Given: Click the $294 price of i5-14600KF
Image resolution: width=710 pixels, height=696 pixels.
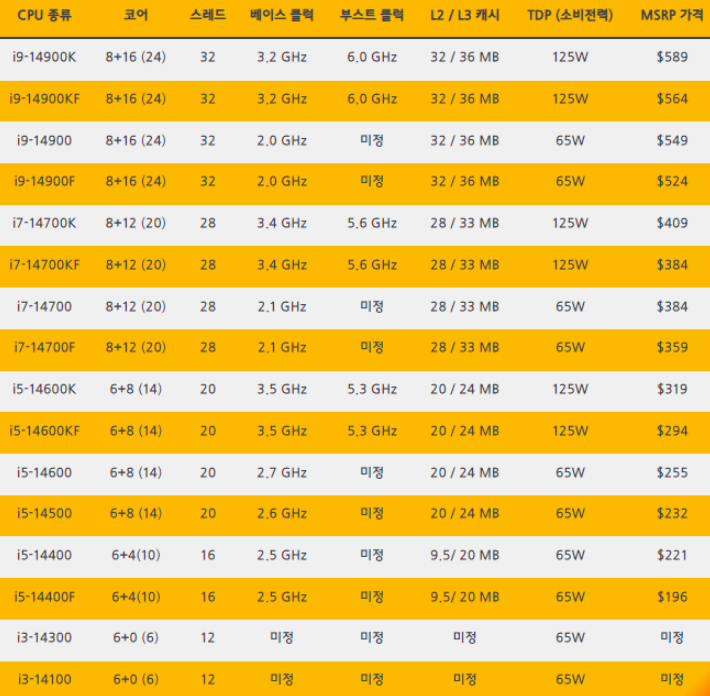Looking at the screenshot, I should click(x=672, y=431).
